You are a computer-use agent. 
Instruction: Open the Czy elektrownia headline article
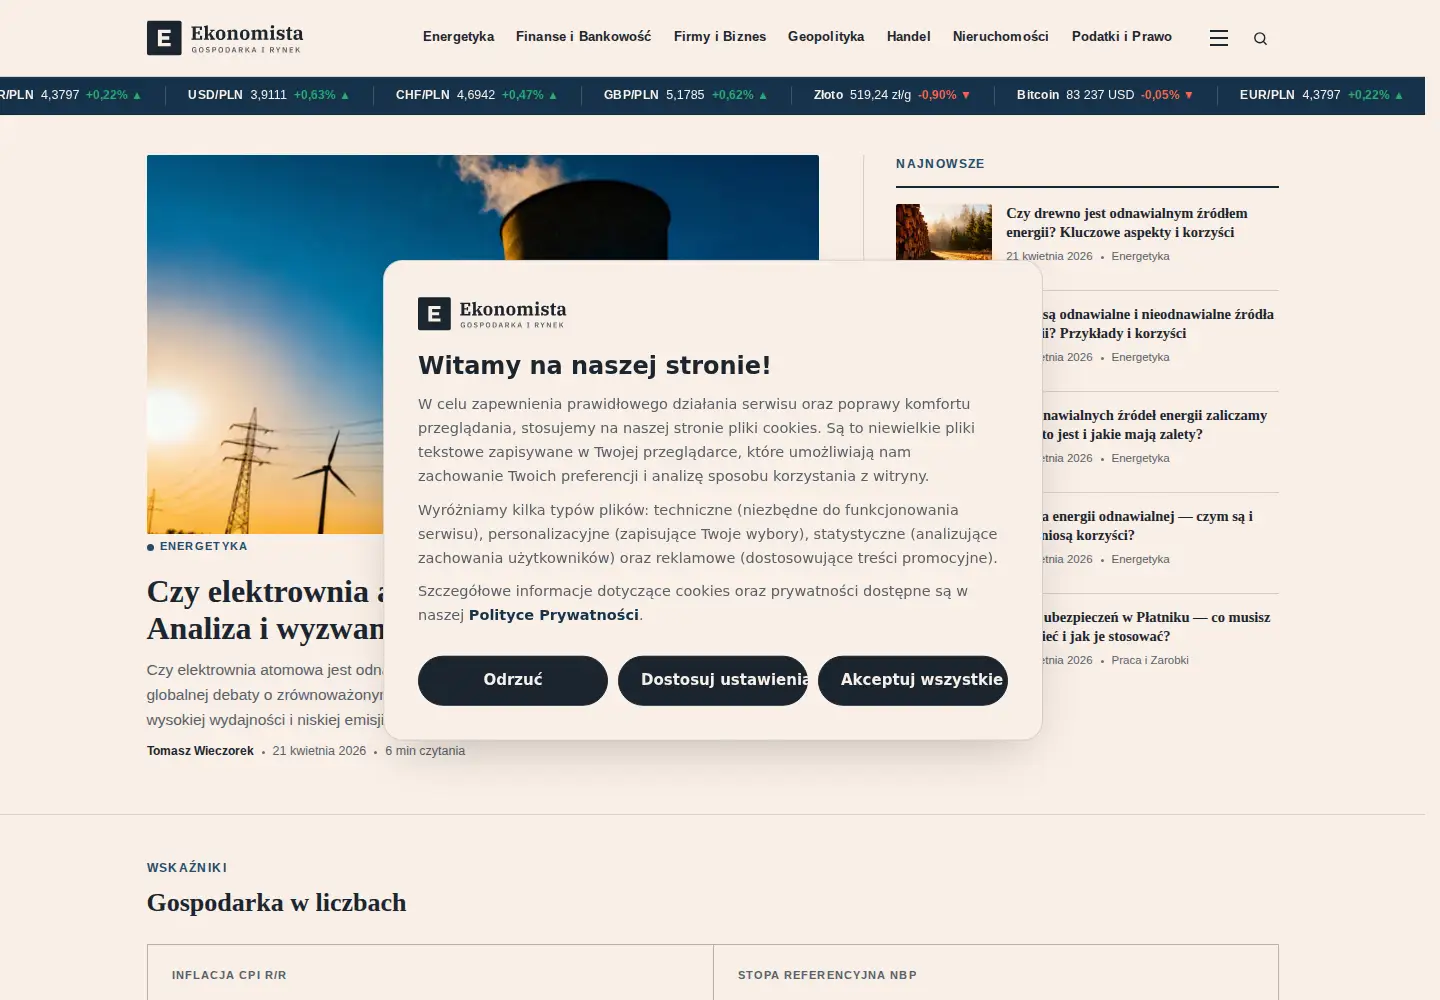point(265,610)
